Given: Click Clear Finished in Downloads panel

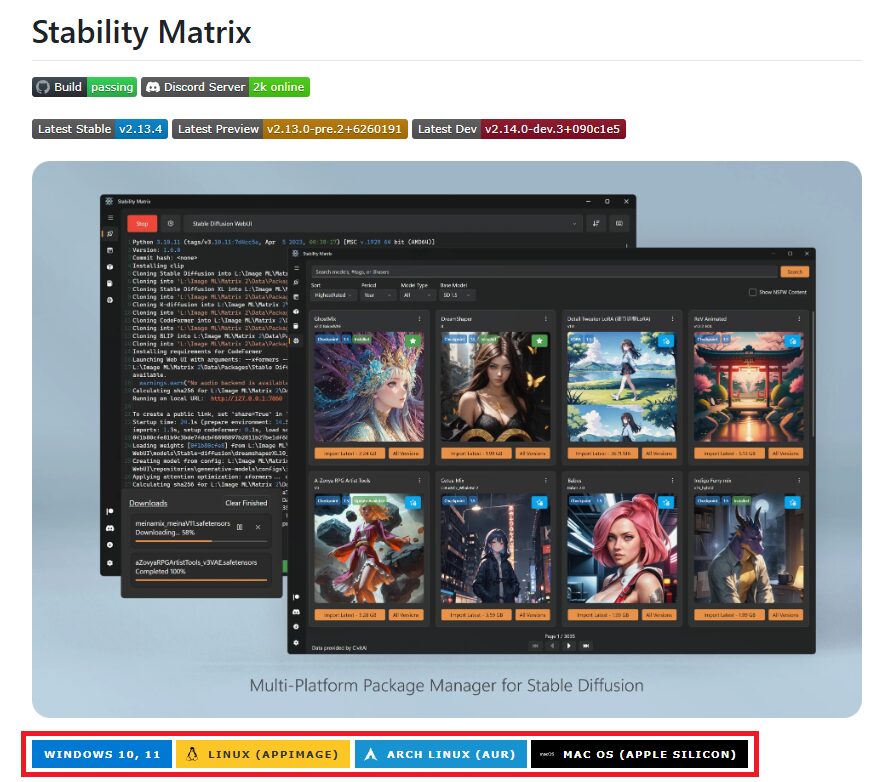Looking at the screenshot, I should tap(246, 503).
